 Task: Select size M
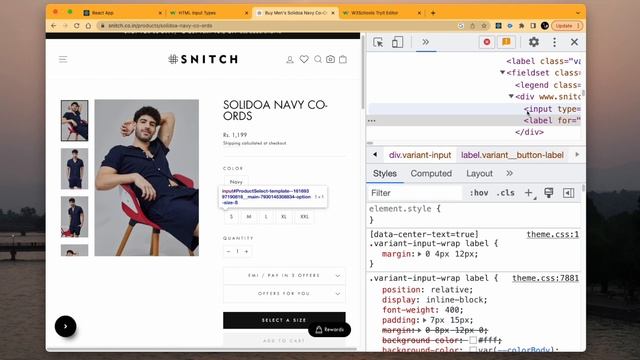point(249,217)
